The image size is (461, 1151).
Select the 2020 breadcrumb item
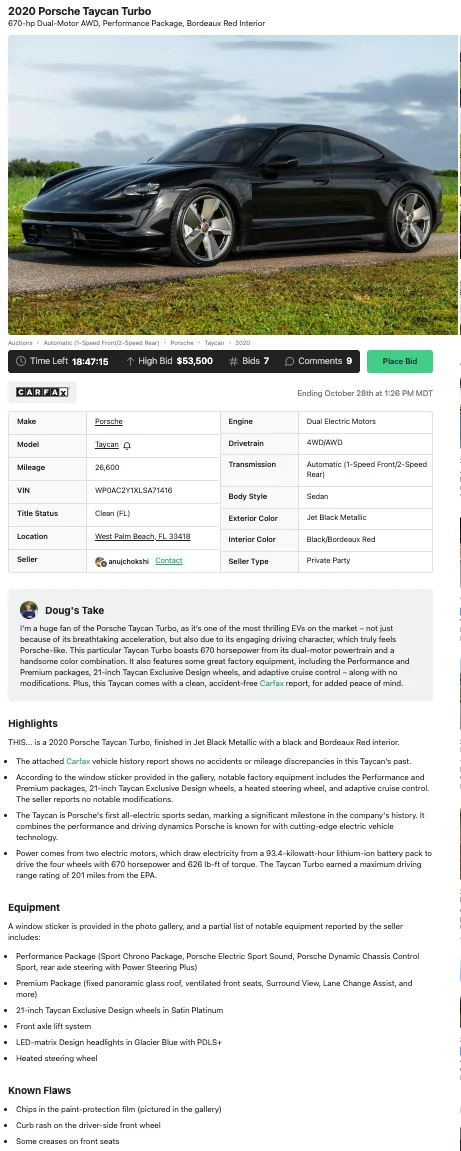click(x=242, y=343)
